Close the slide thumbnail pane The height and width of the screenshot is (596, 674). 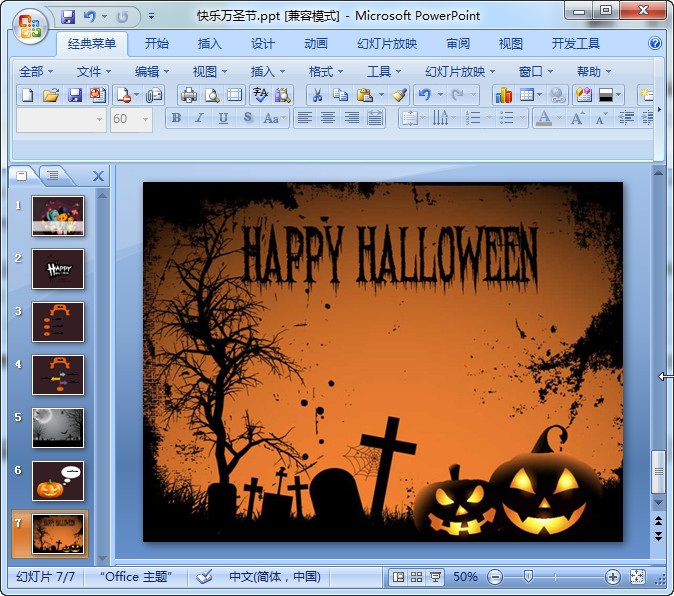point(98,176)
